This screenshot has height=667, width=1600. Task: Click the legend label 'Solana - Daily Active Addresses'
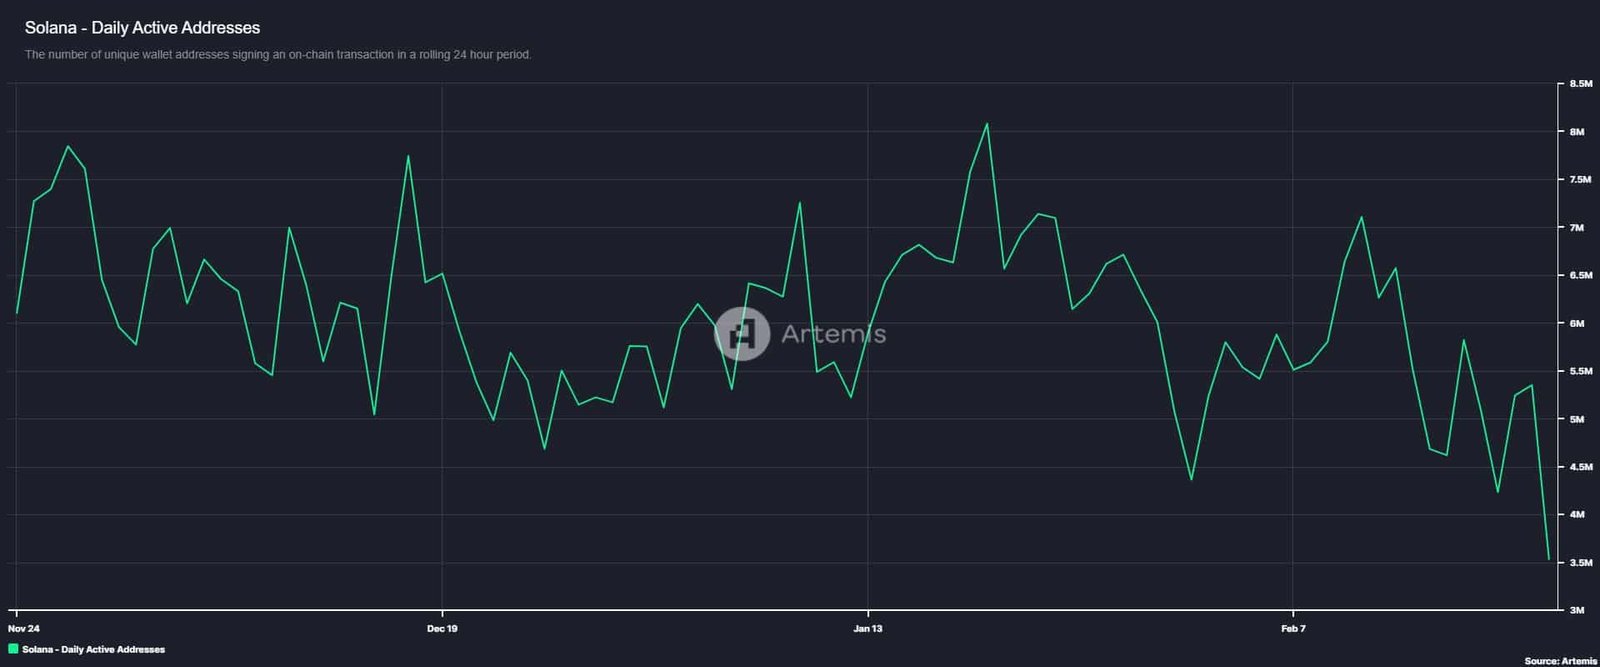click(x=93, y=650)
